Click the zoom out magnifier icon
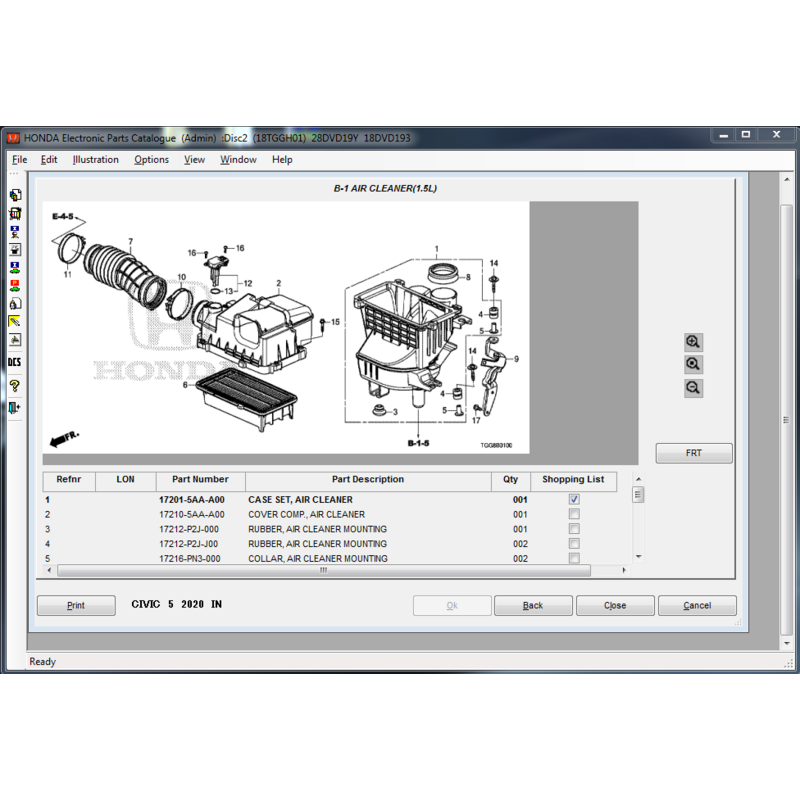800x800 pixels. [693, 388]
